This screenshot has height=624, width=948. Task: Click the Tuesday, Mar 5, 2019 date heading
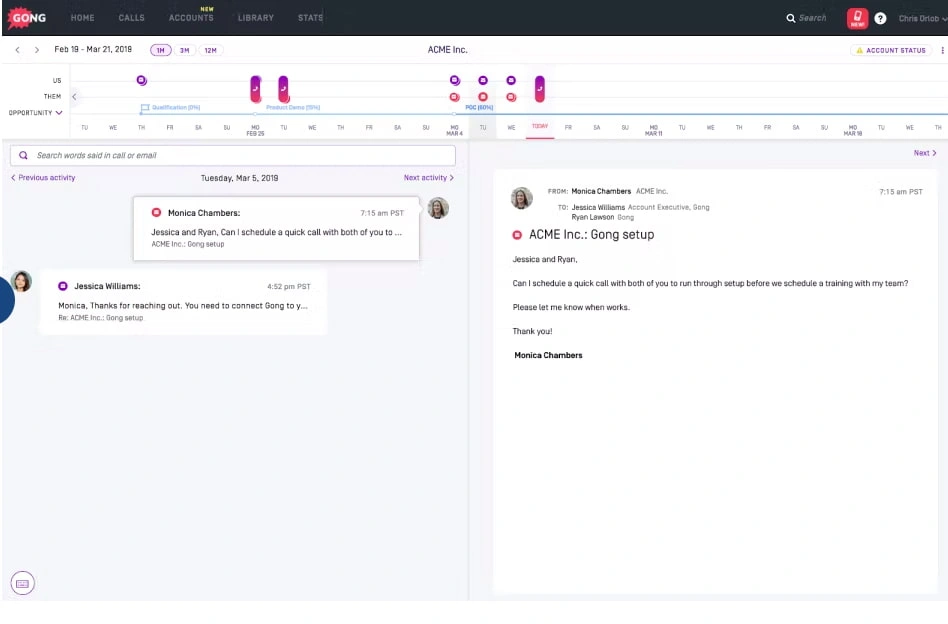click(x=239, y=178)
